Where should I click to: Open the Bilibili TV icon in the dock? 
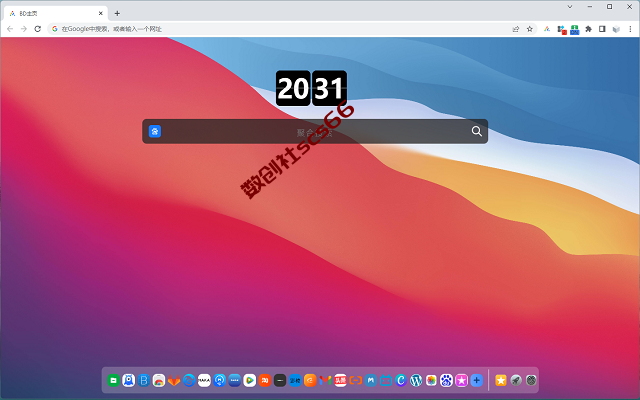point(386,380)
